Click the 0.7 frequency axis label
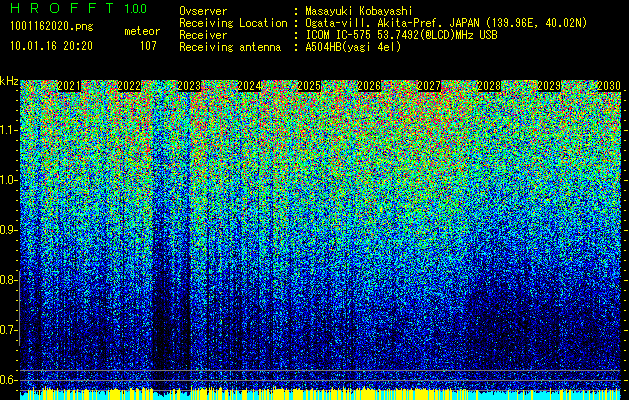 [9, 330]
